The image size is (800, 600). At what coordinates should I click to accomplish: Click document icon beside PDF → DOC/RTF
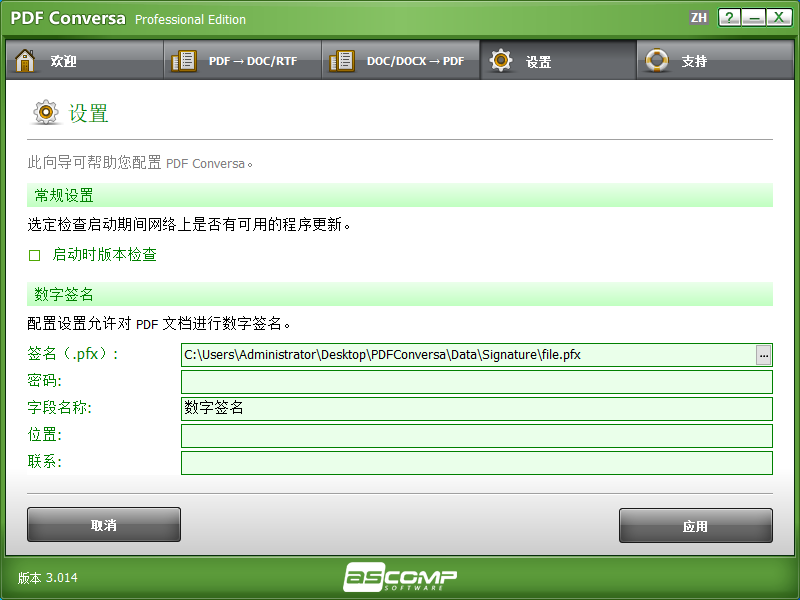coord(184,61)
